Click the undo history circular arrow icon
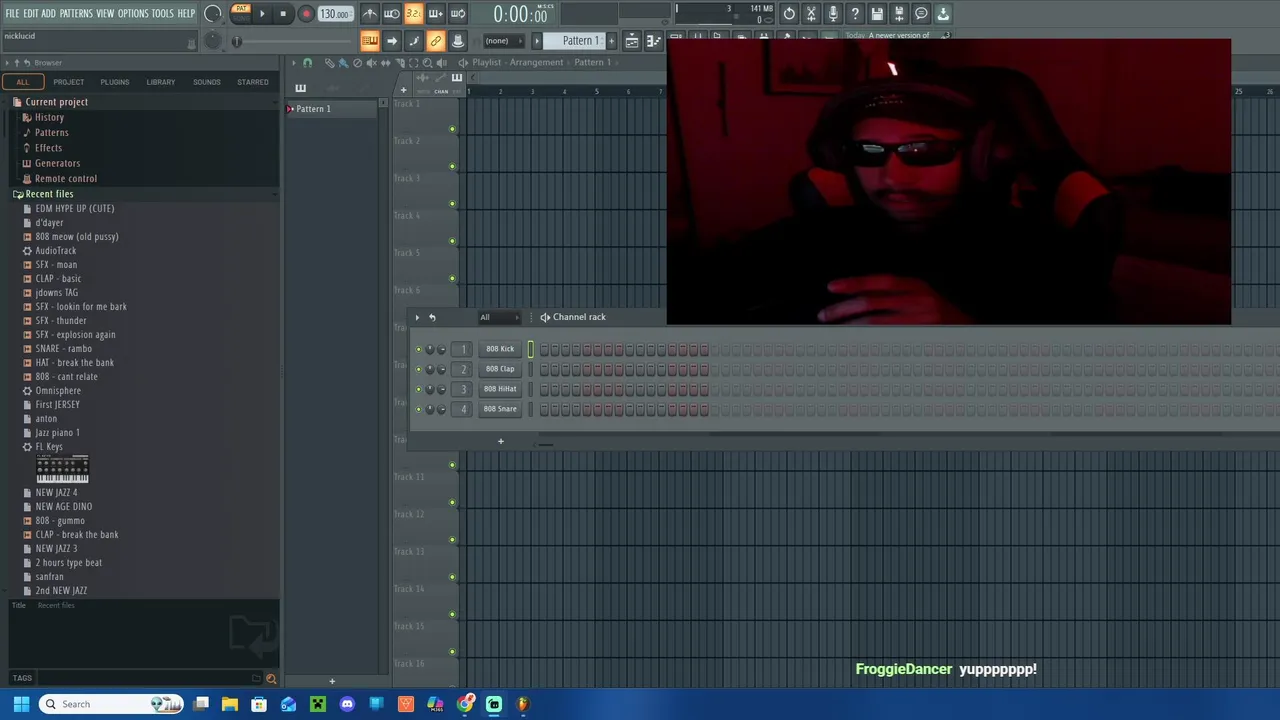Screen dimensions: 1280x720 tap(789, 14)
